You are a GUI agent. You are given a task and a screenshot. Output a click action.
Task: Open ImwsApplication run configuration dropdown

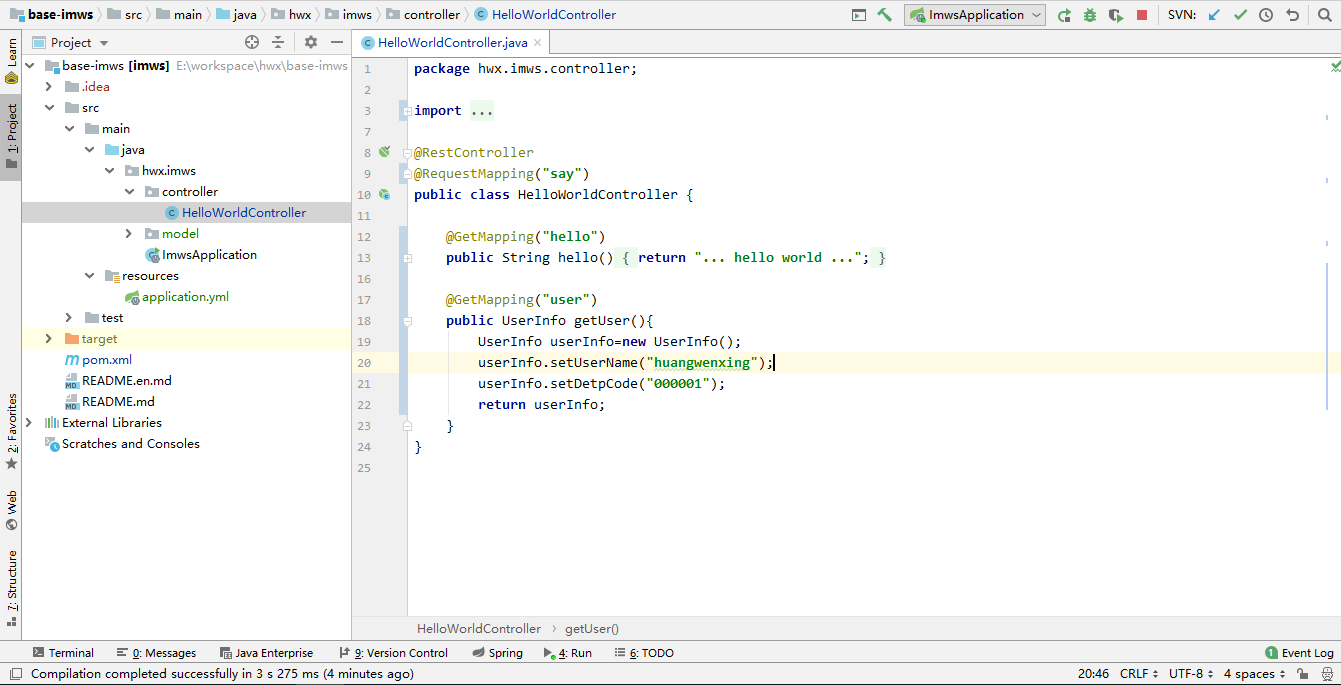click(x=976, y=15)
